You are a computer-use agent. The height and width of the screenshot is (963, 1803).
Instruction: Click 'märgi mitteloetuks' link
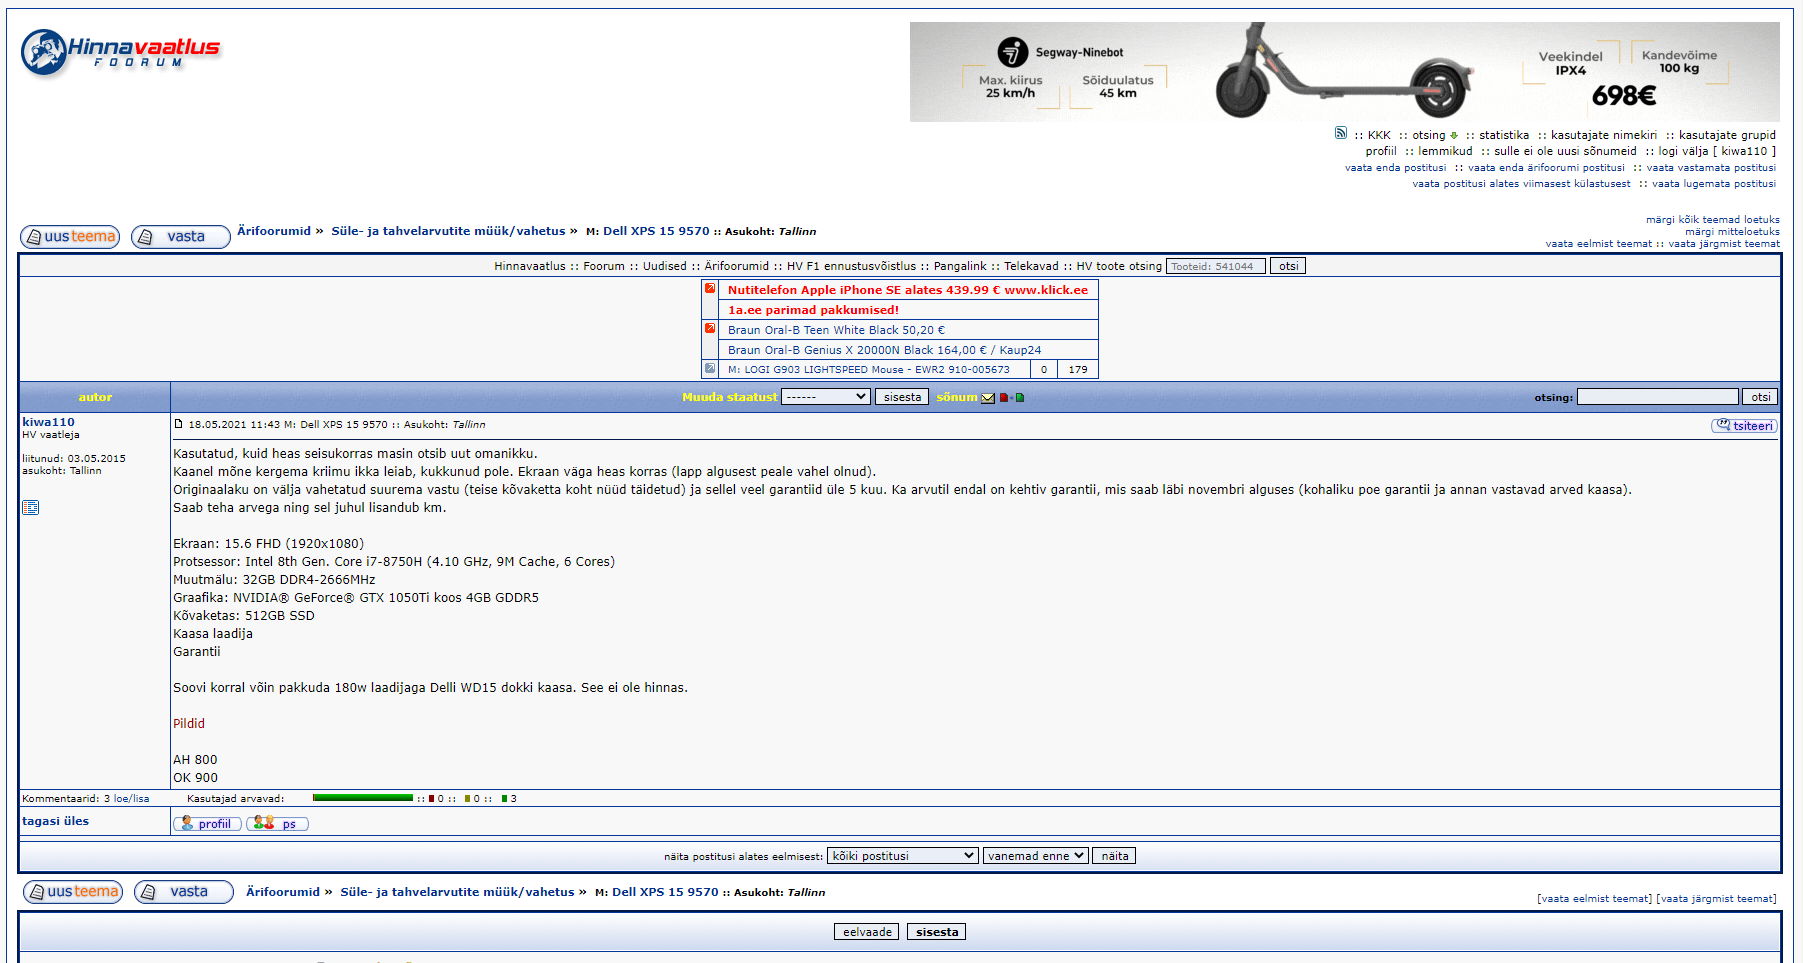coord(1732,232)
